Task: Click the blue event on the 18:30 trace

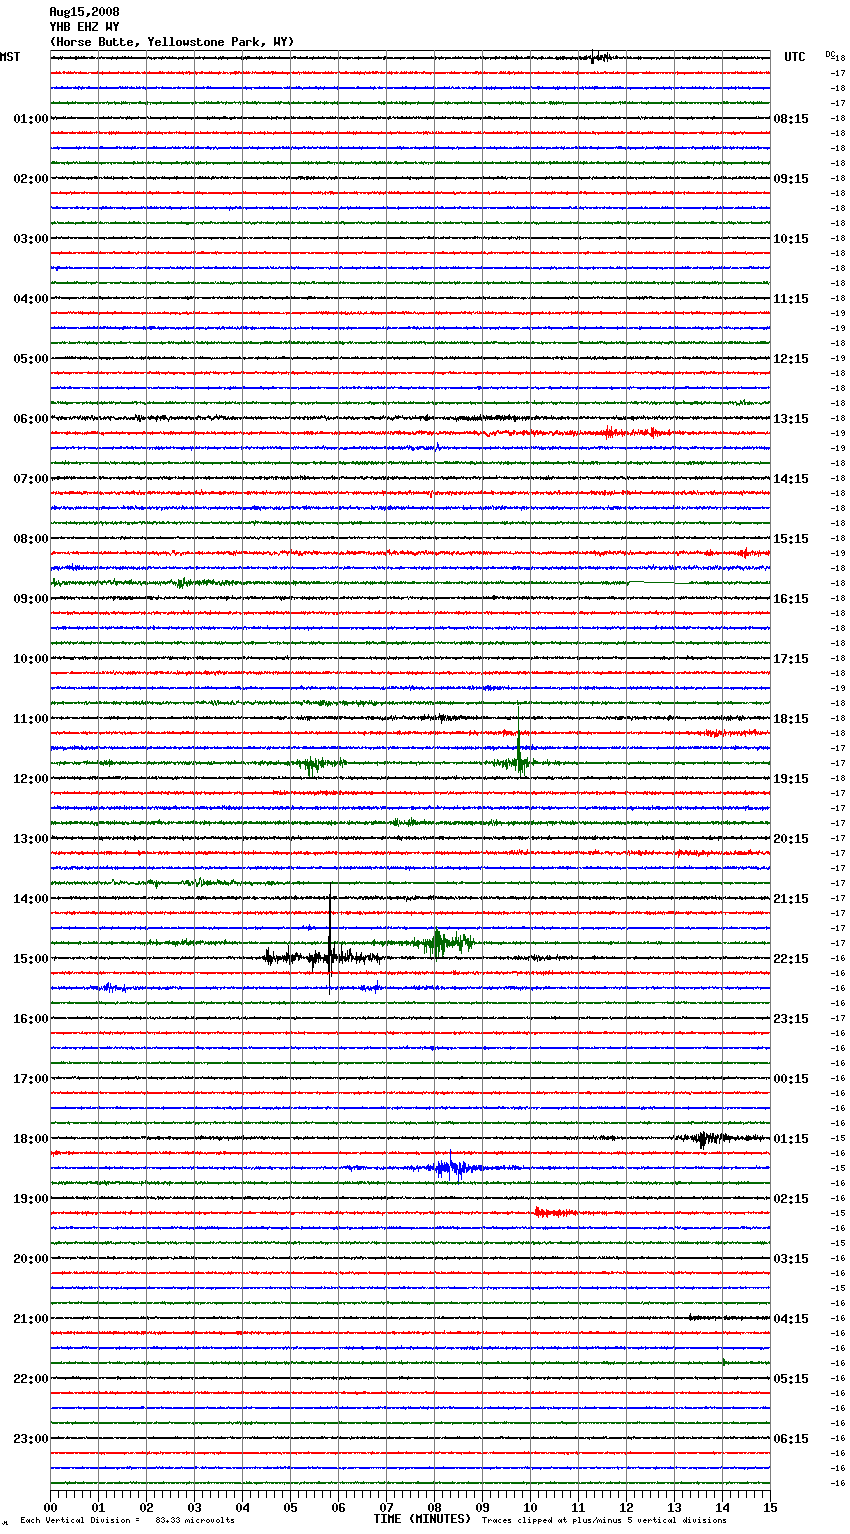Action: (455, 1167)
